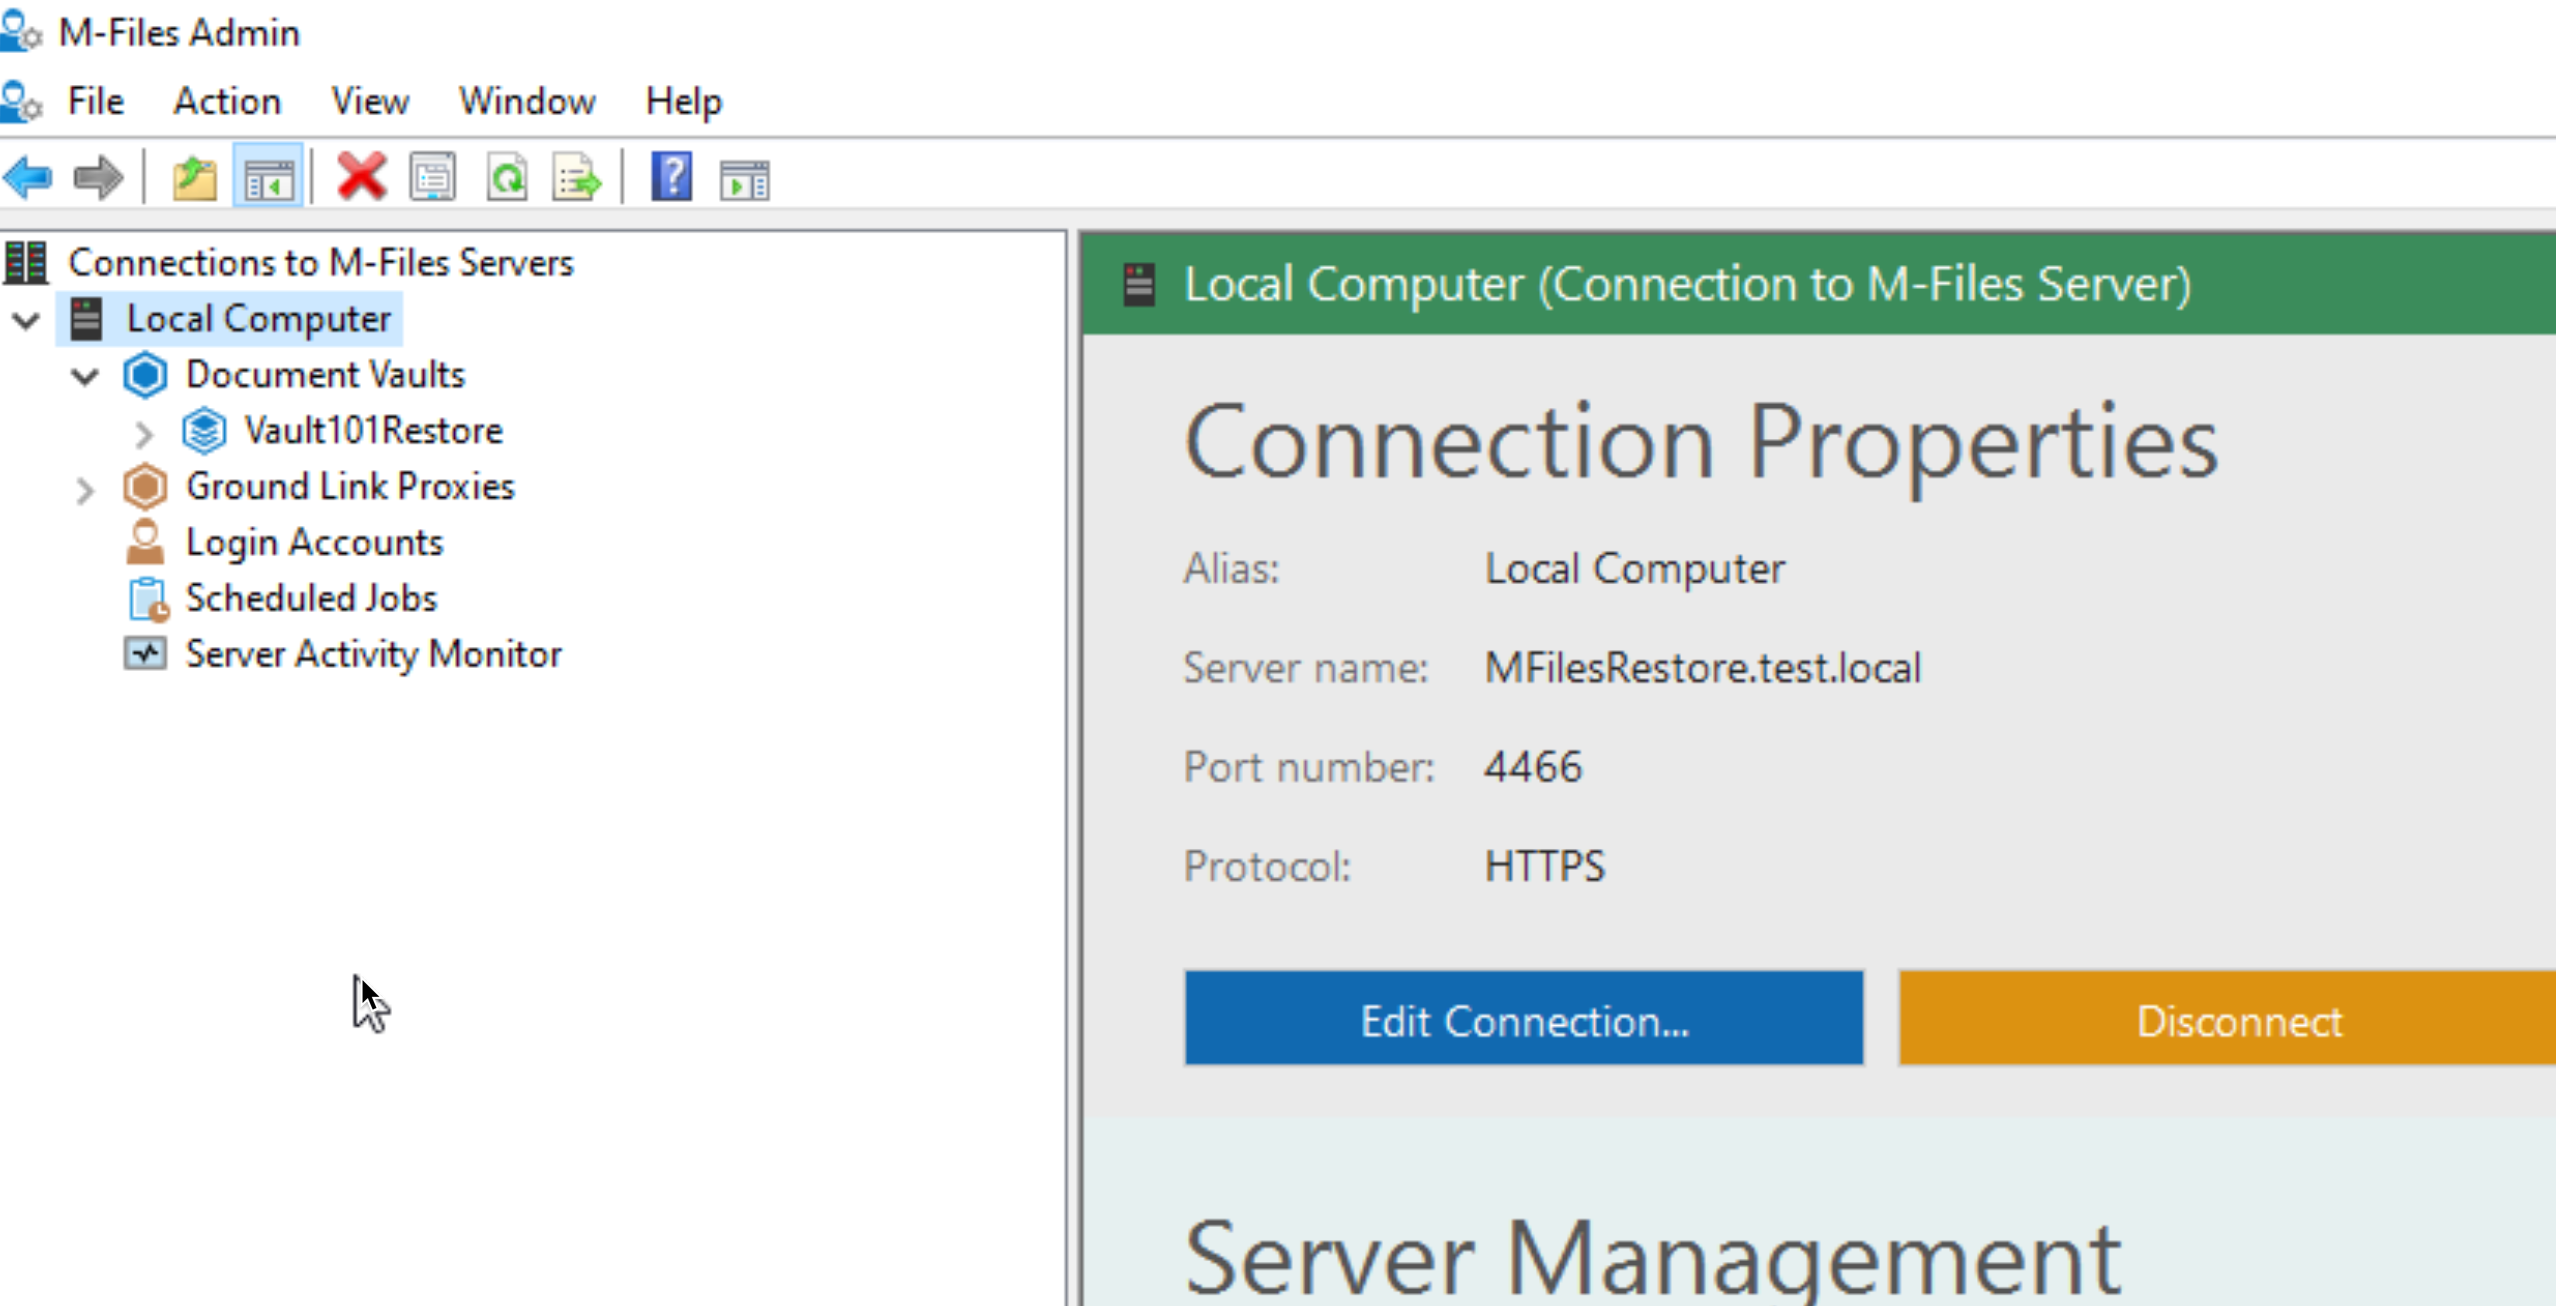
Task: Select the Scheduled Jobs label
Action: pos(312,599)
